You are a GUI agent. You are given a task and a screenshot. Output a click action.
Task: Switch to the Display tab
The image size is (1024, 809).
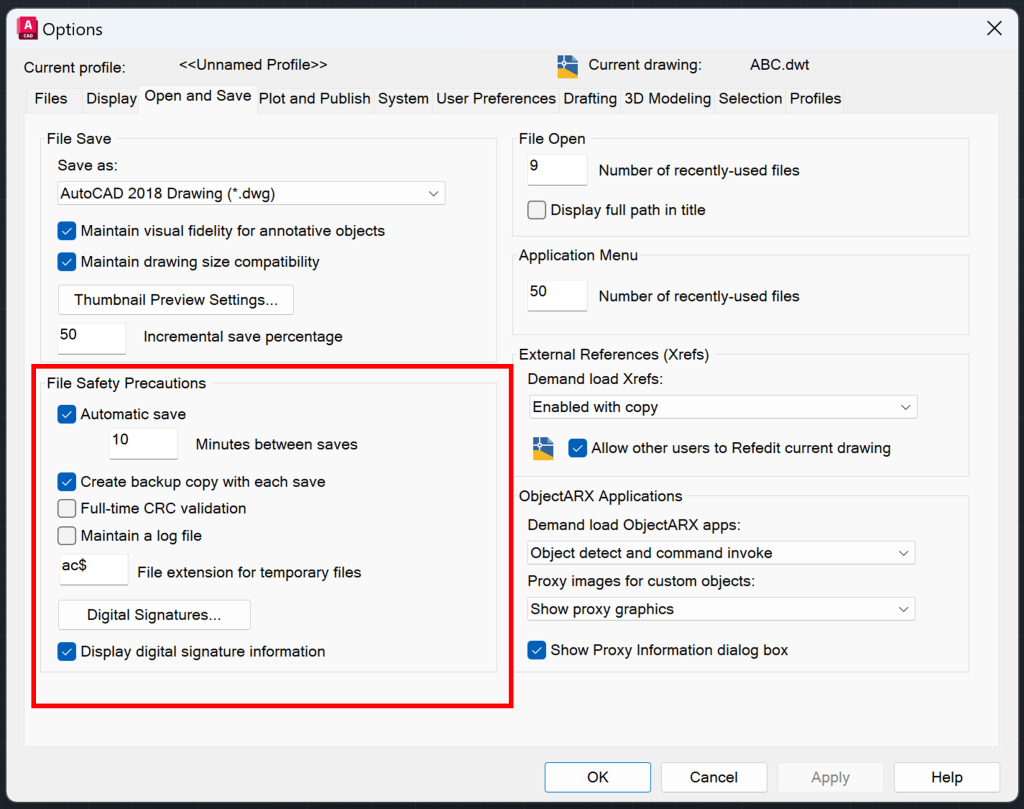tap(110, 98)
